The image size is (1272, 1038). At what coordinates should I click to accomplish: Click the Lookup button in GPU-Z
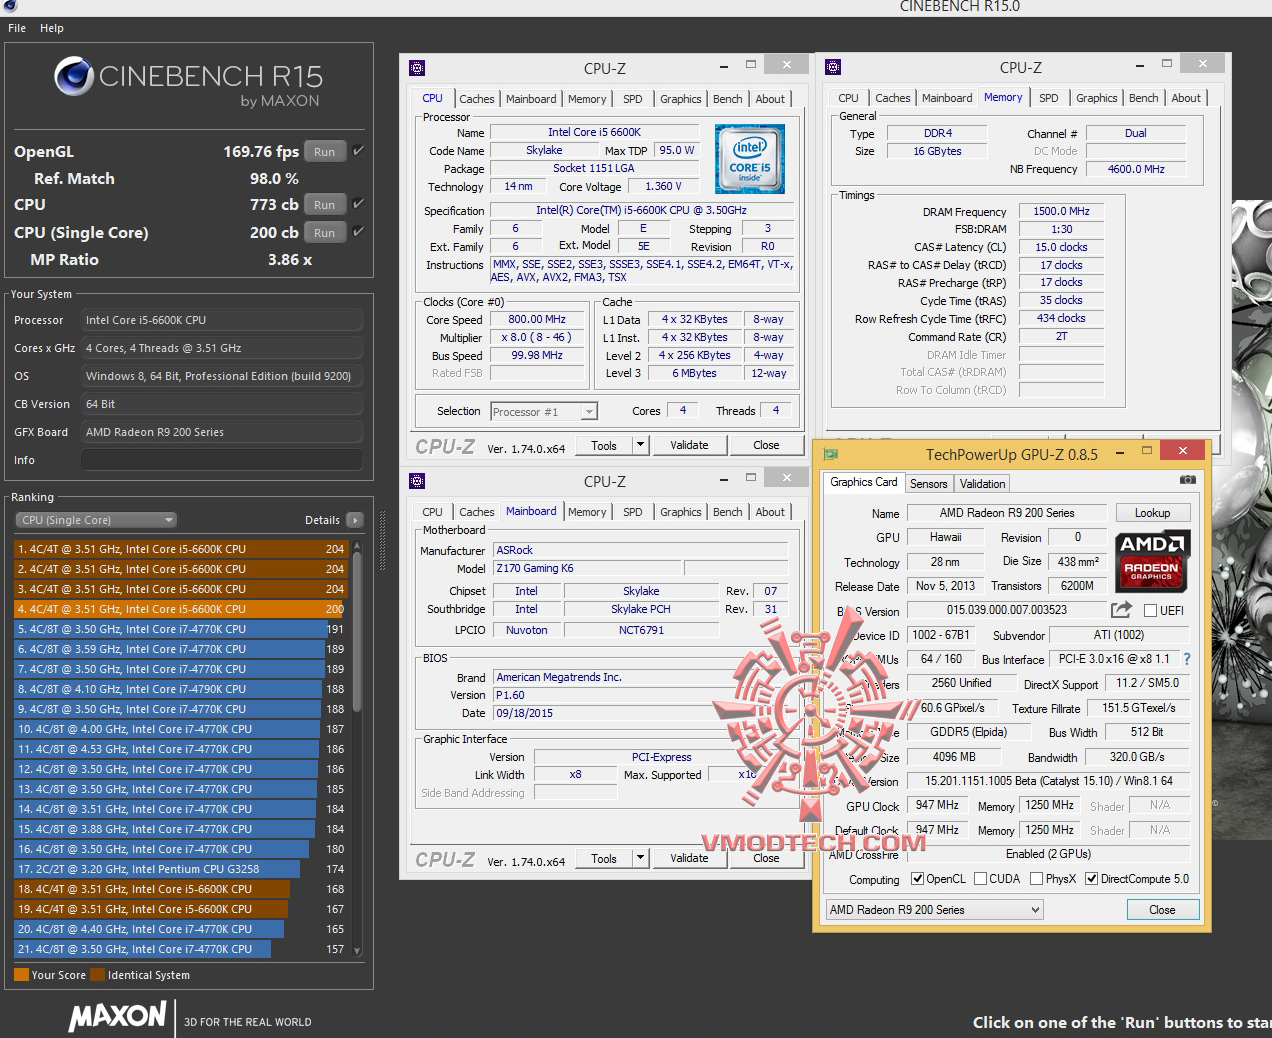click(x=1152, y=513)
